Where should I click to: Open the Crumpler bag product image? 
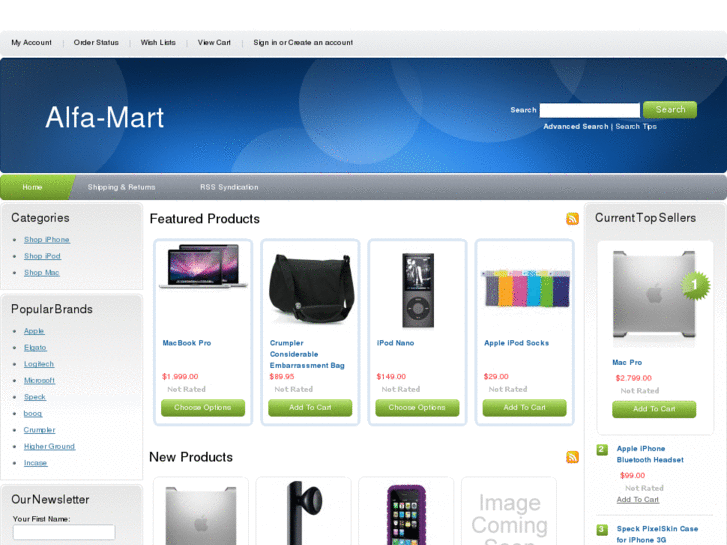[x=311, y=289]
